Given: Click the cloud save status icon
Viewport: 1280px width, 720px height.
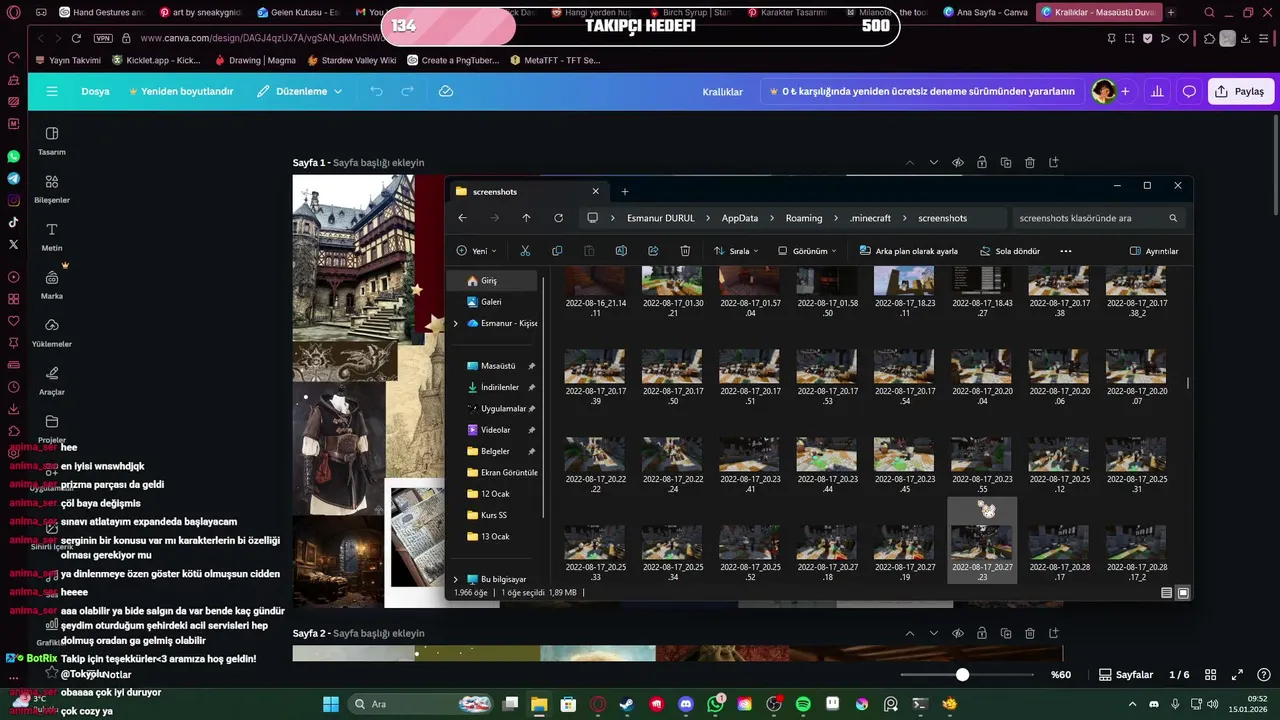Looking at the screenshot, I should coord(446,91).
